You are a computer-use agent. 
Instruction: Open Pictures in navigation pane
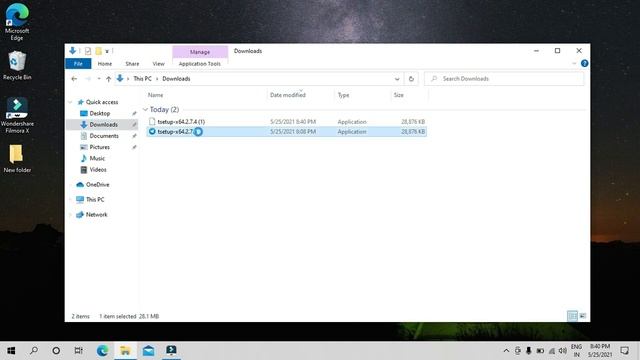coord(100,147)
